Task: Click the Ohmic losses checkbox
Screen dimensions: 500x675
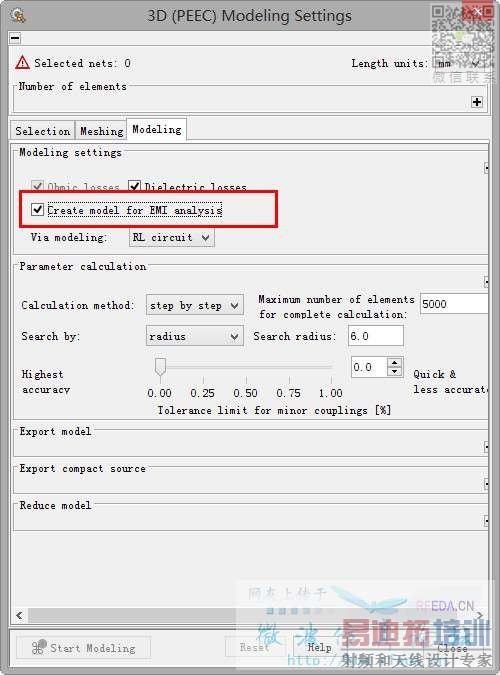Action: click(37, 186)
